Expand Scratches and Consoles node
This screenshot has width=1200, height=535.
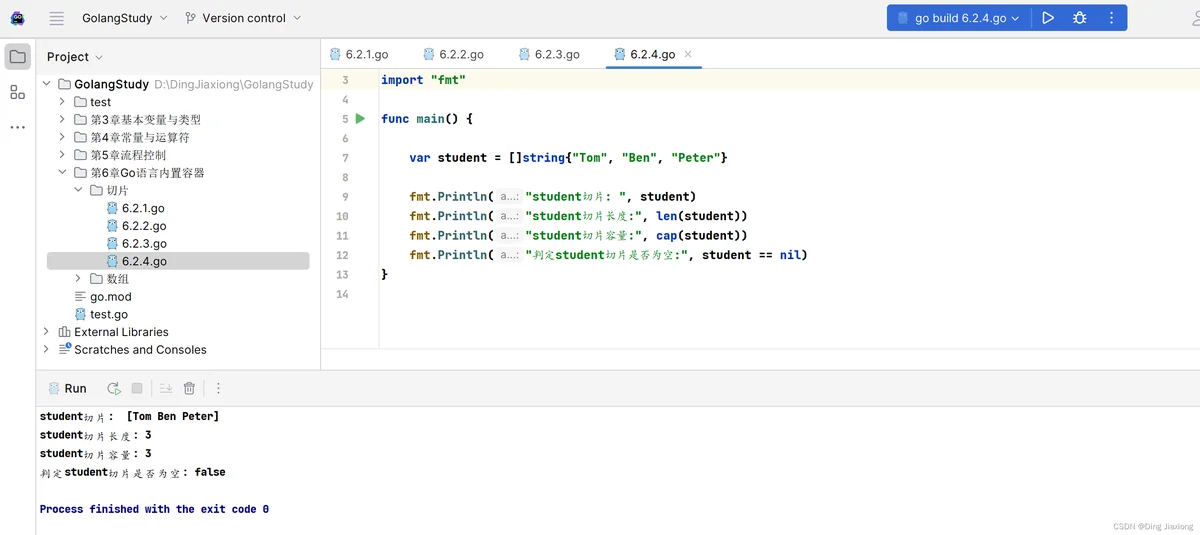pos(47,350)
